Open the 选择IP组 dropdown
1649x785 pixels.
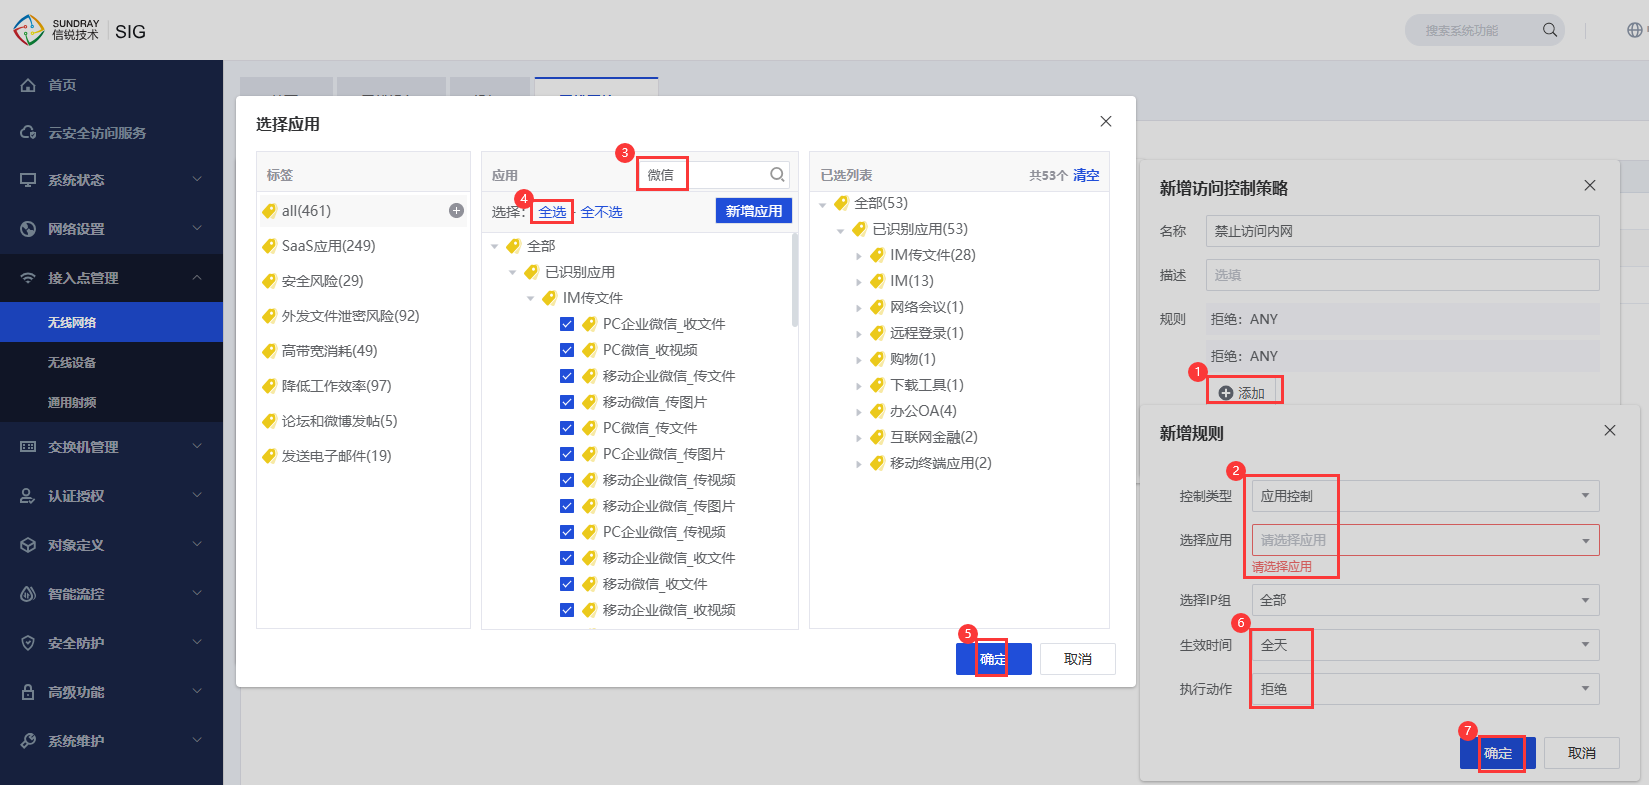[x=1425, y=600]
